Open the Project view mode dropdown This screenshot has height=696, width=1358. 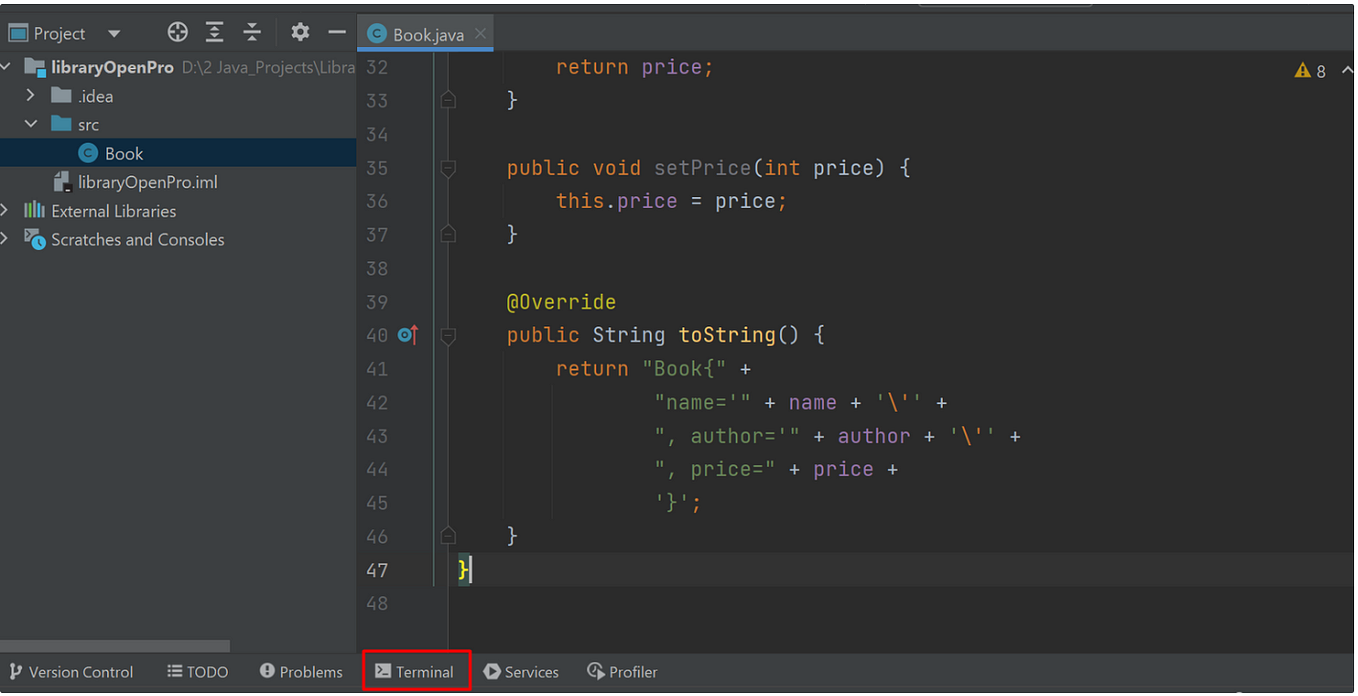coord(113,32)
